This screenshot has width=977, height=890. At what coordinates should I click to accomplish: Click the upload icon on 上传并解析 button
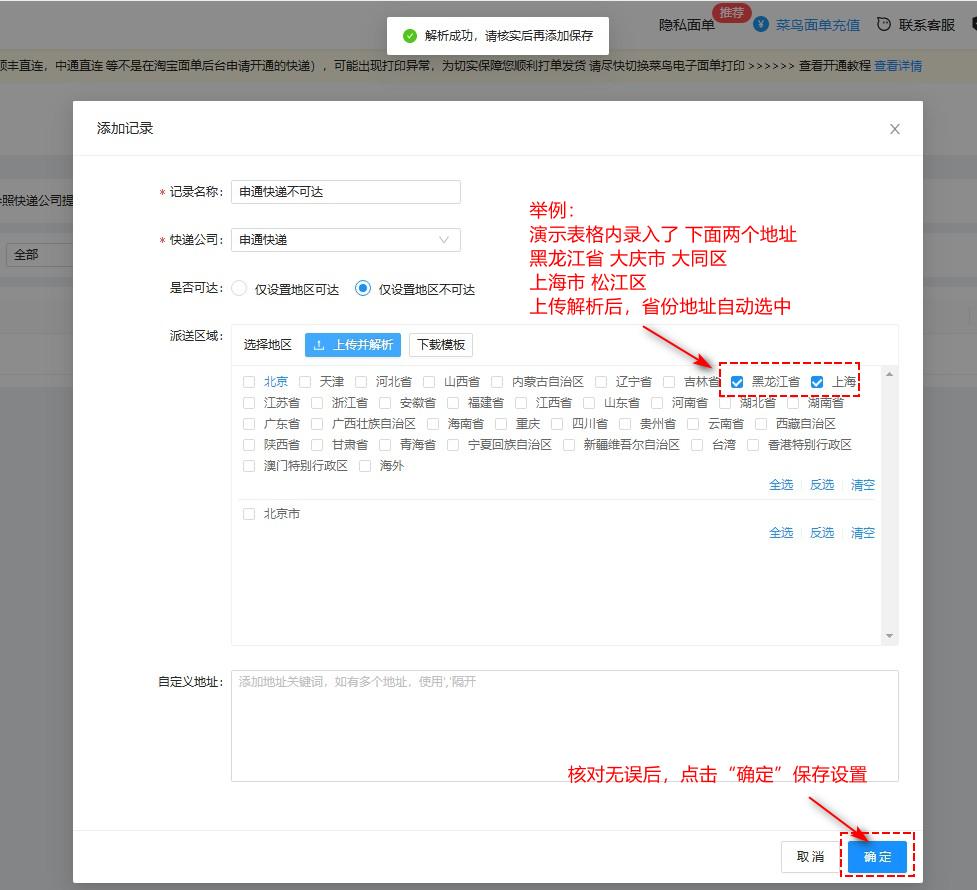tap(321, 345)
